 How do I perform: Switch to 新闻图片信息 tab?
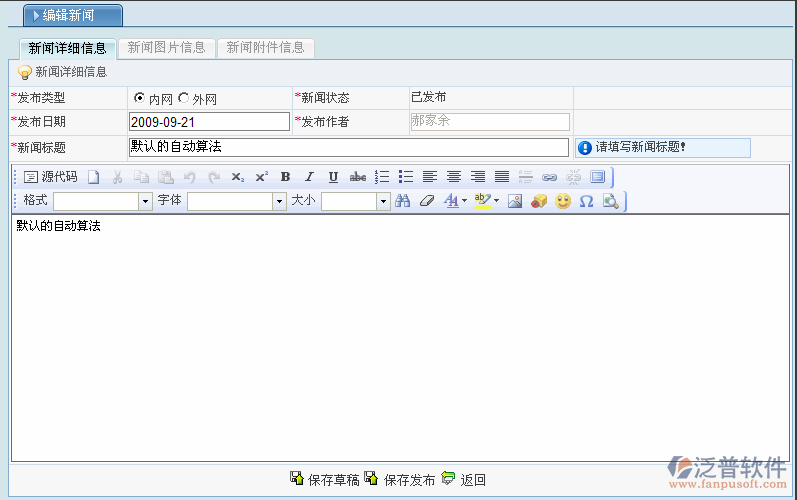pos(166,48)
